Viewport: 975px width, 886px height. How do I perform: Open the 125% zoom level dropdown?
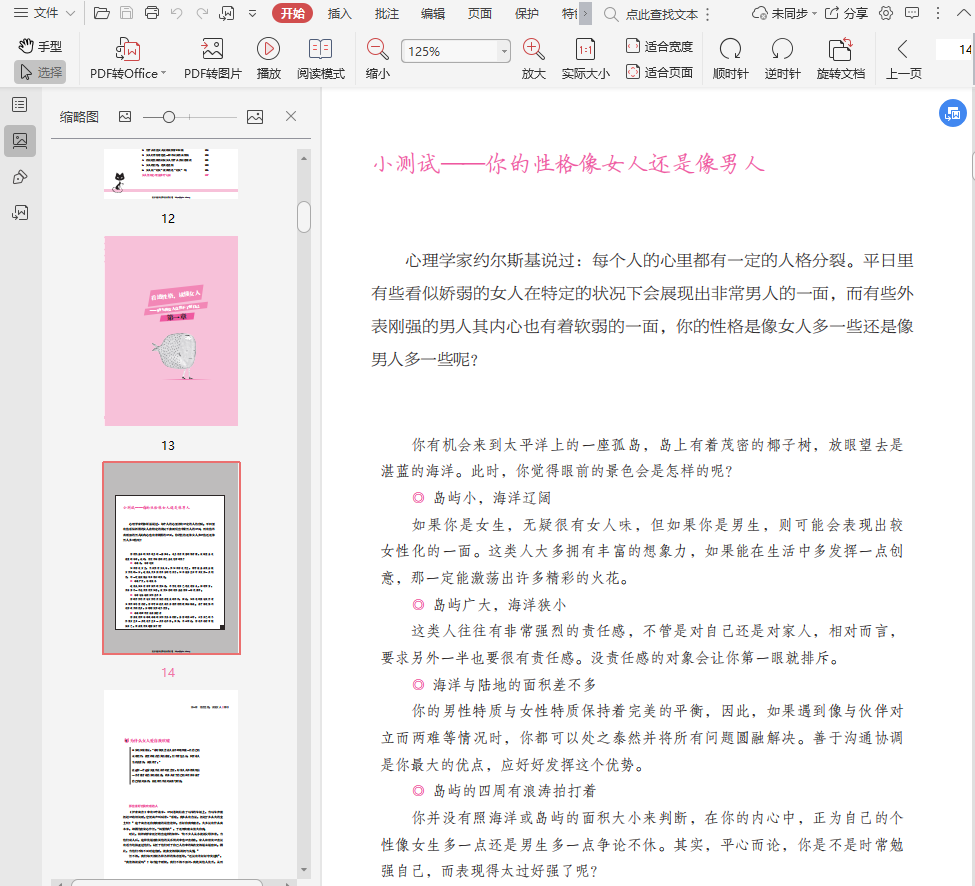pos(504,51)
